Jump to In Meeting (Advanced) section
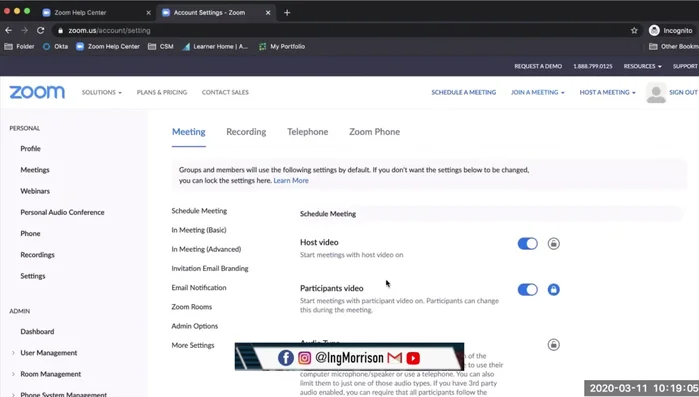This screenshot has width=699, height=397. [206, 249]
